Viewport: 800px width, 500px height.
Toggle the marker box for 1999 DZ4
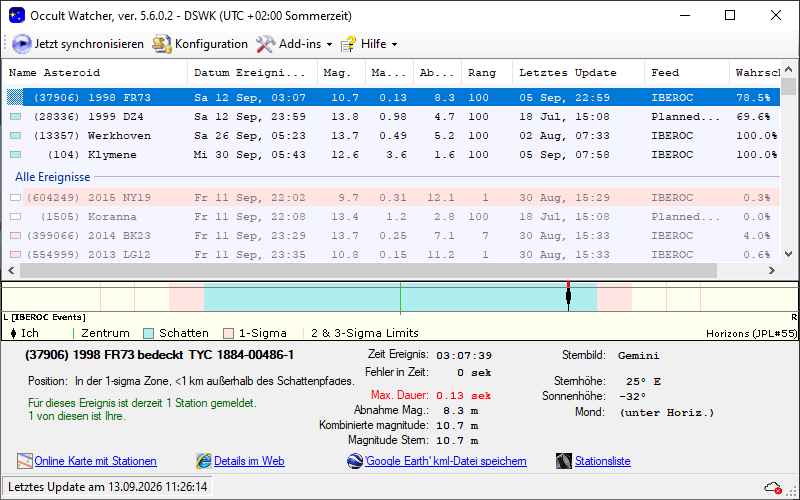[x=15, y=117]
